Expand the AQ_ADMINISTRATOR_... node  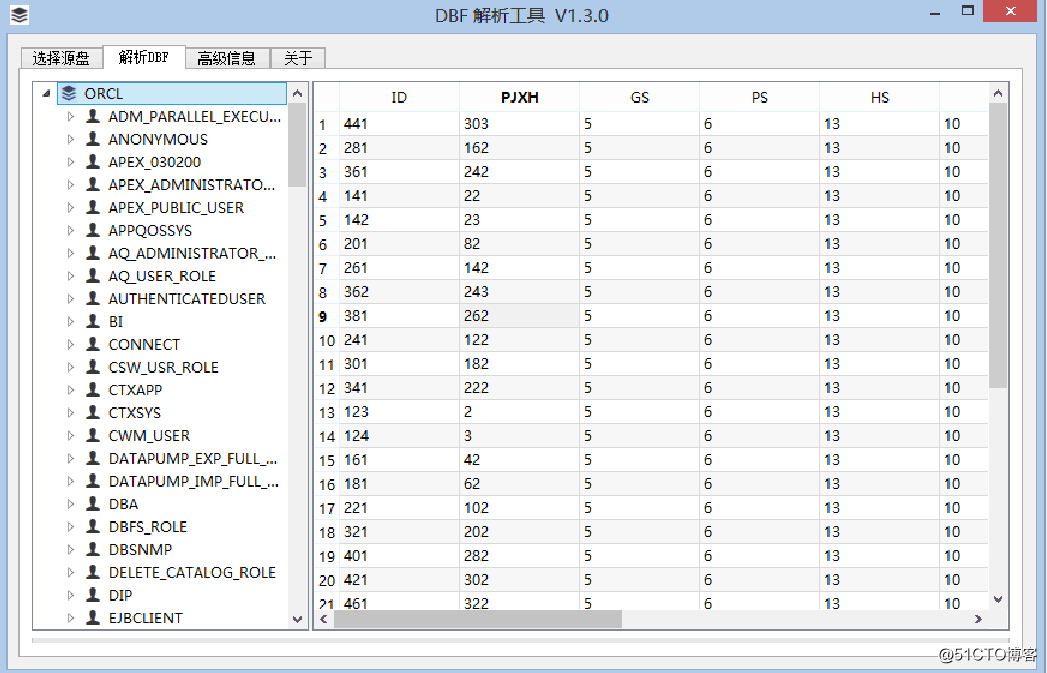click(71, 253)
